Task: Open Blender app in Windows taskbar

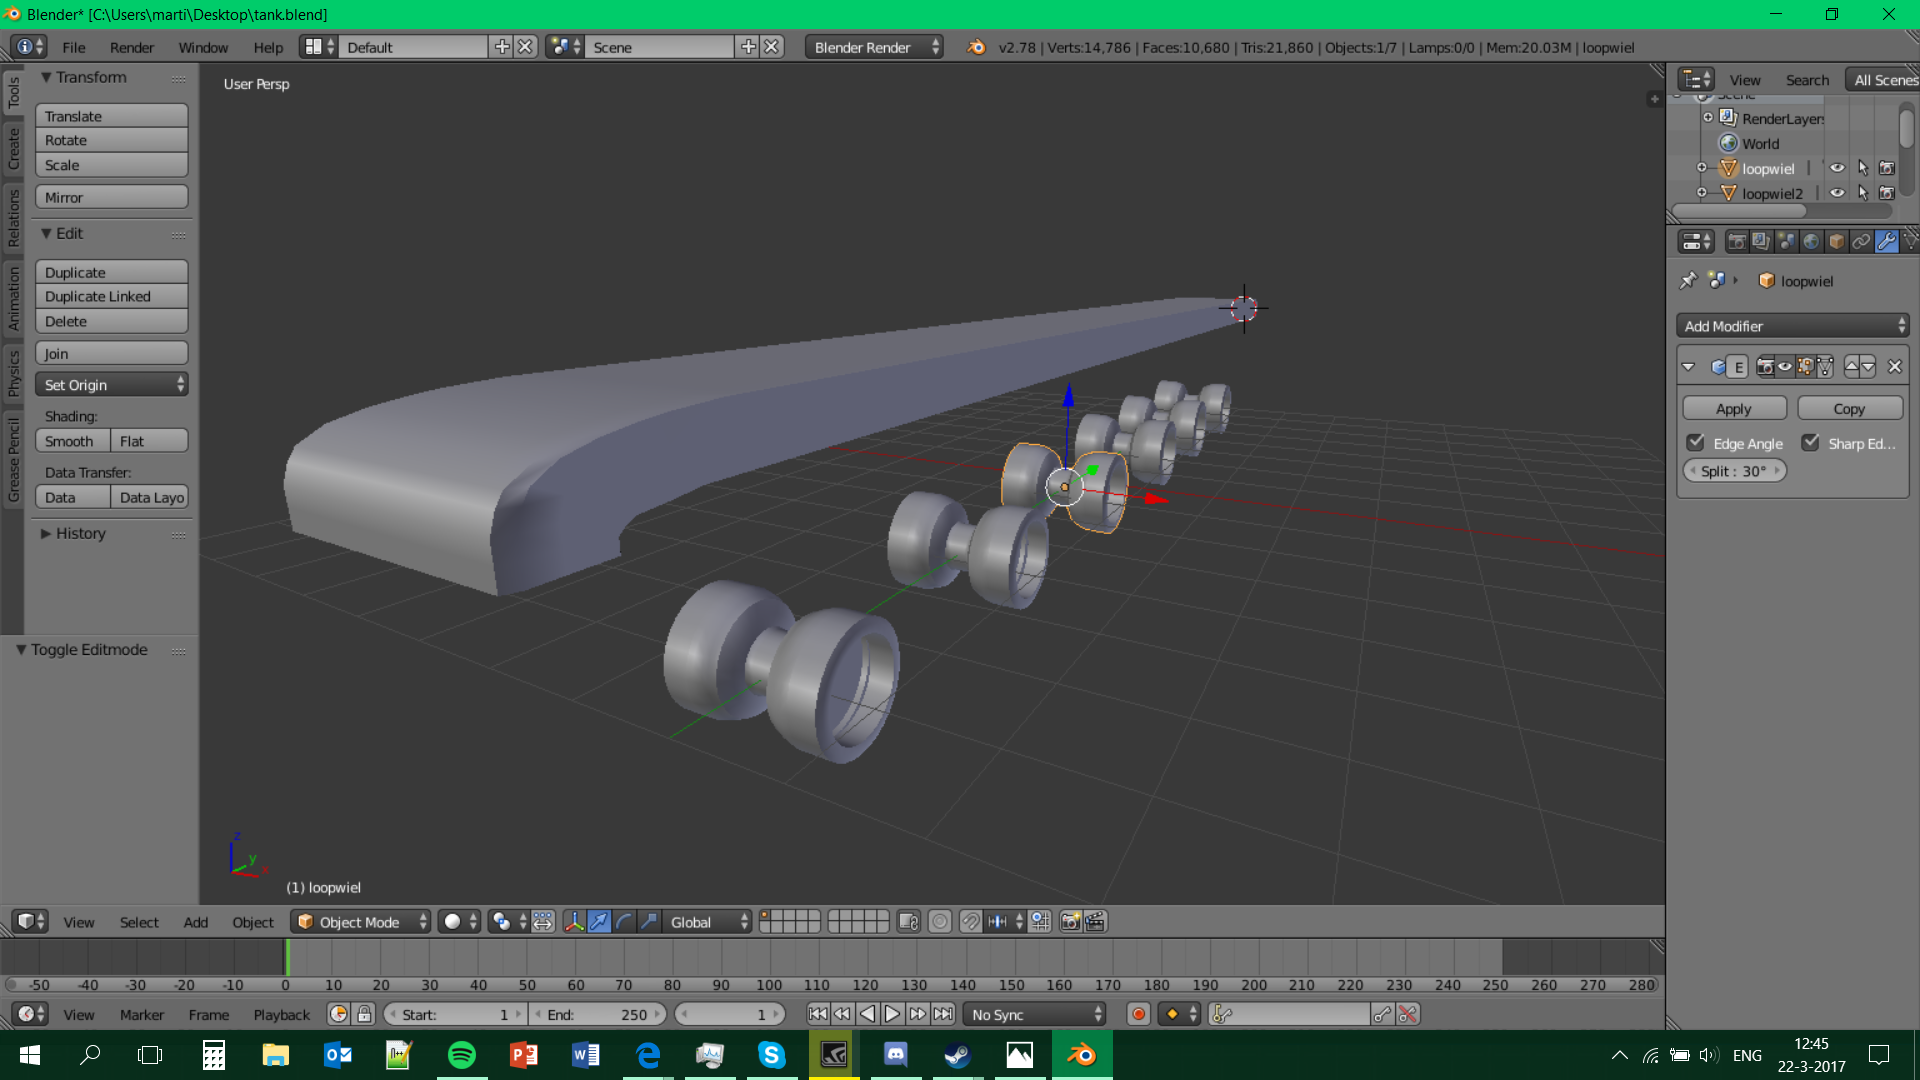Action: pyautogui.click(x=1082, y=1055)
